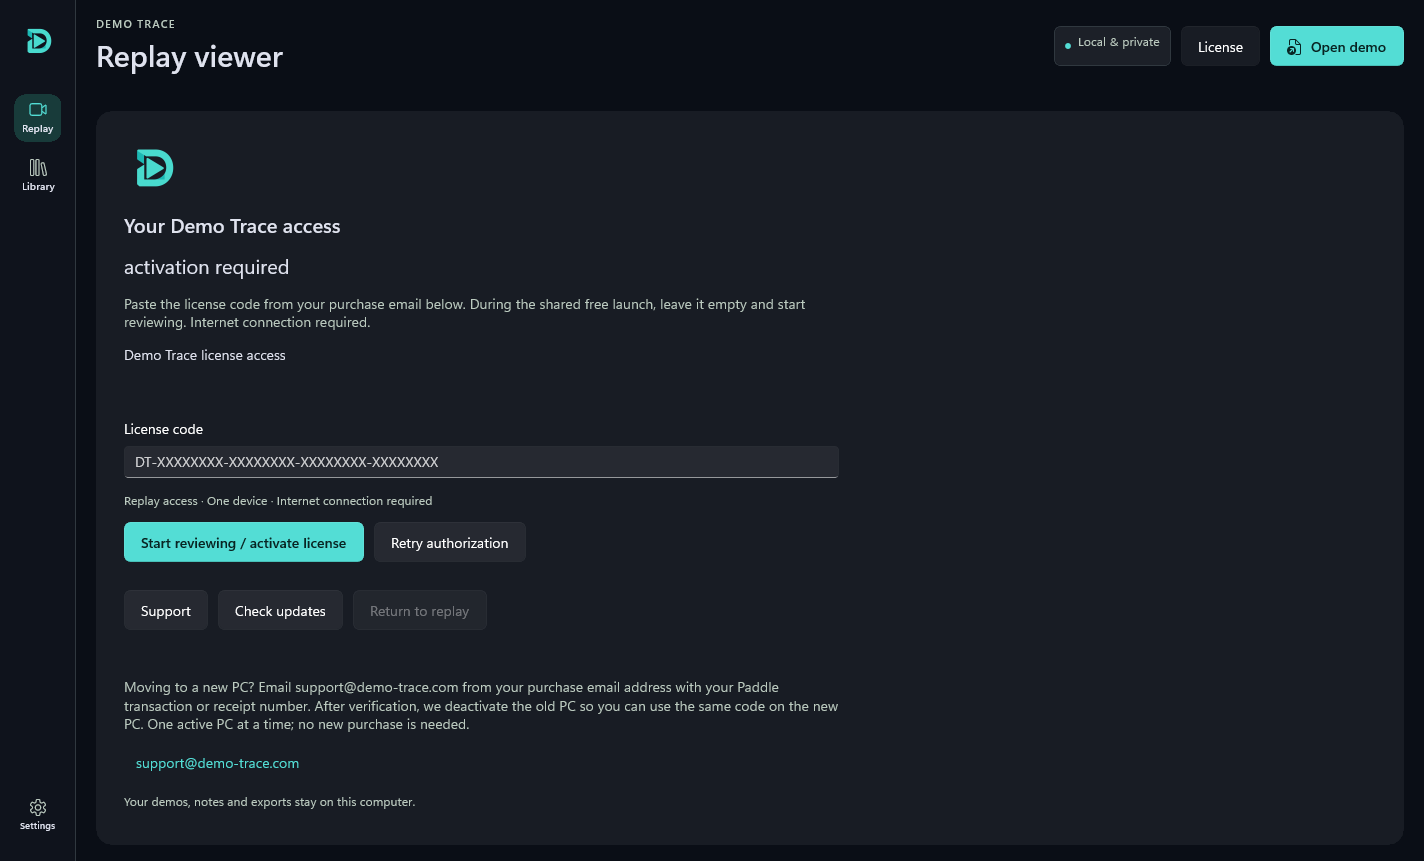Image resolution: width=1424 pixels, height=861 pixels.
Task: Click the Demo Trace logo in the access card
Action: point(155,168)
